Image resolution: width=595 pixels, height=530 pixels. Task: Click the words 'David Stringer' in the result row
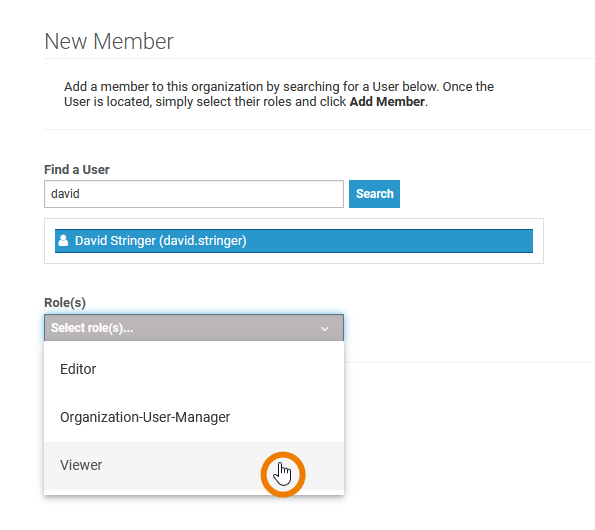[x=115, y=241]
